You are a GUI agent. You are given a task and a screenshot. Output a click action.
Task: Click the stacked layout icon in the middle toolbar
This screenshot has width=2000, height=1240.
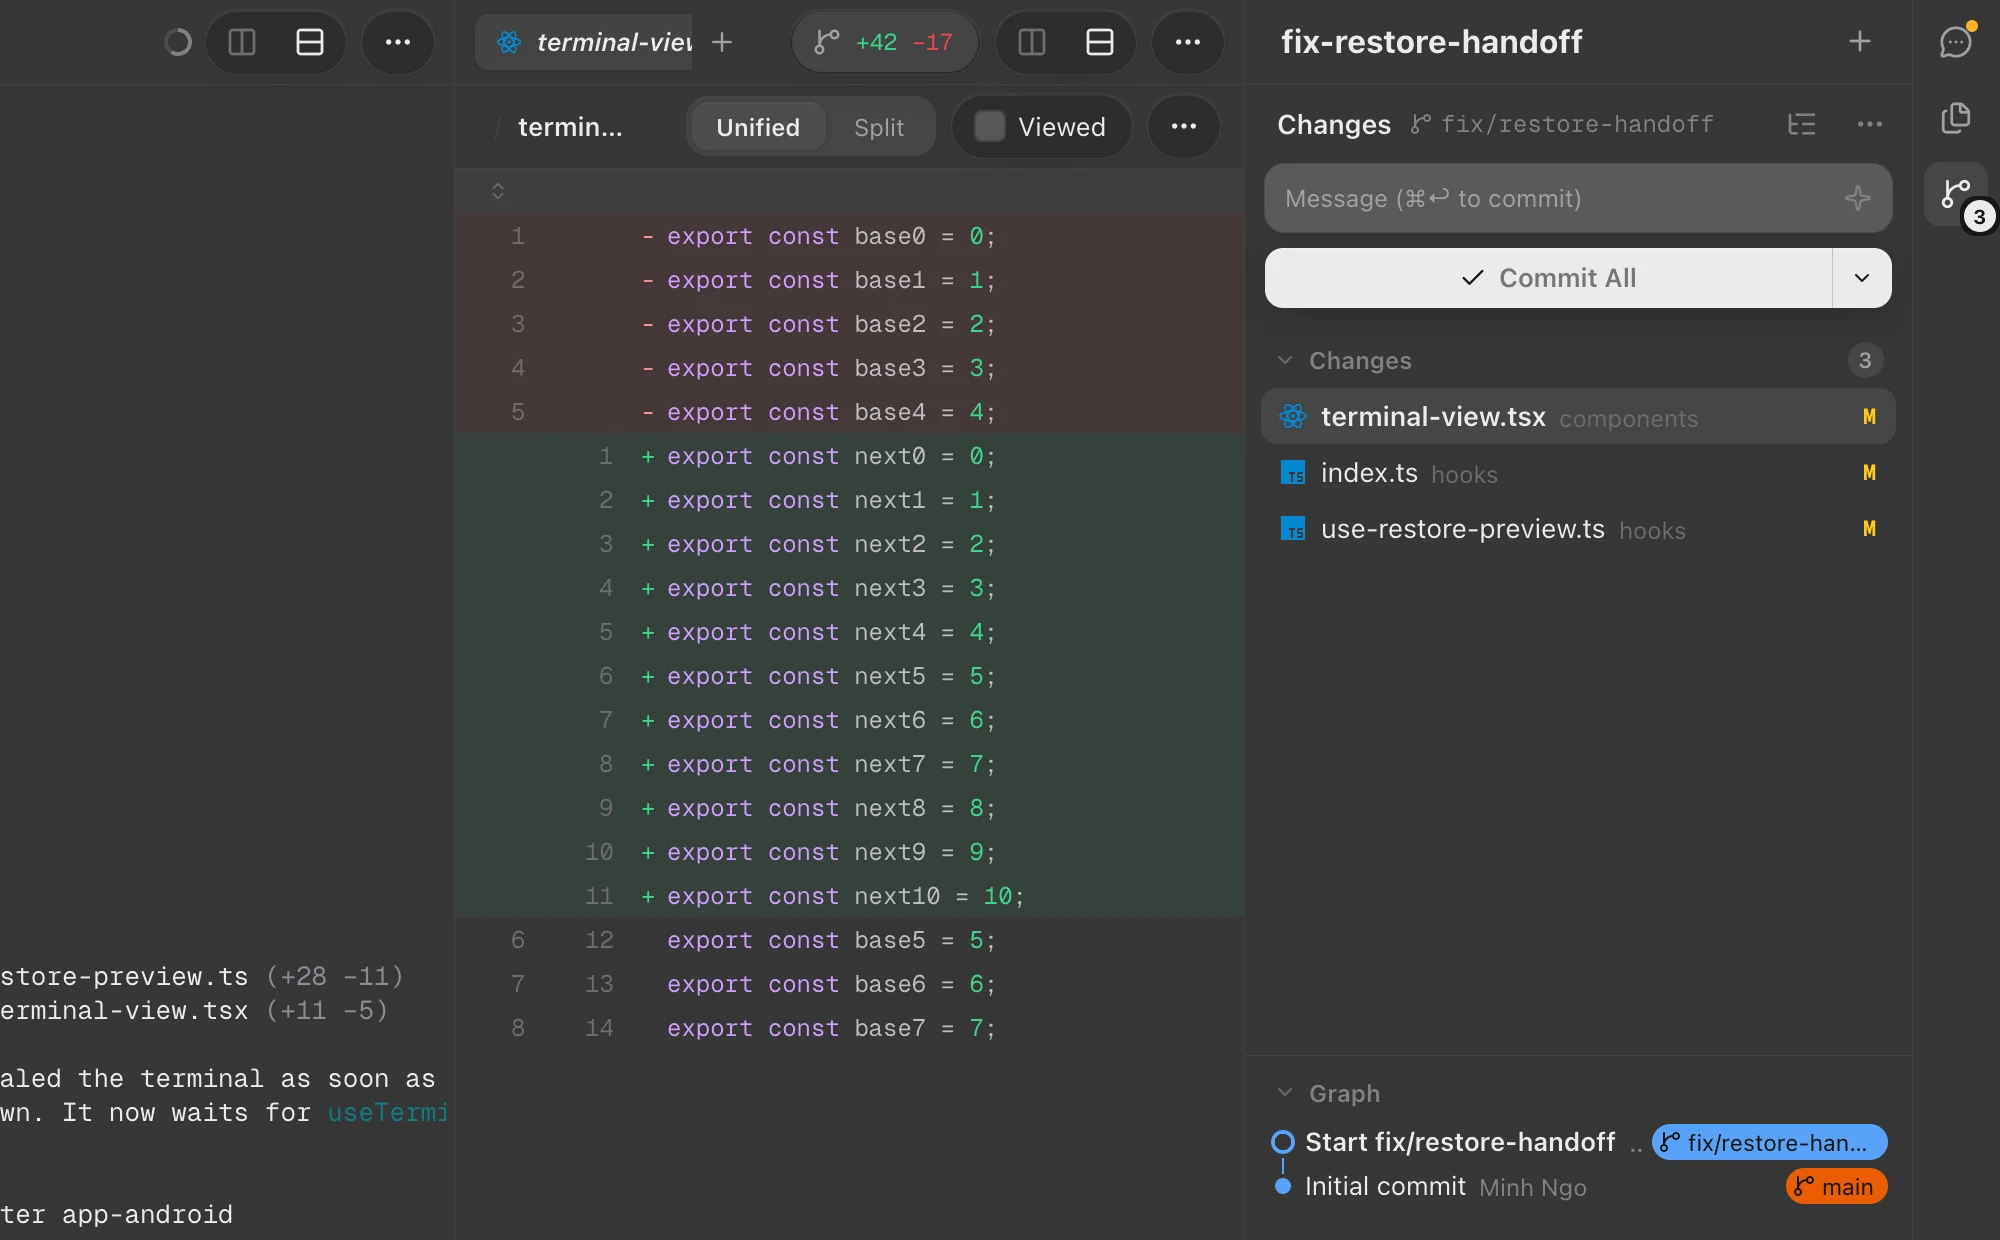1100,42
